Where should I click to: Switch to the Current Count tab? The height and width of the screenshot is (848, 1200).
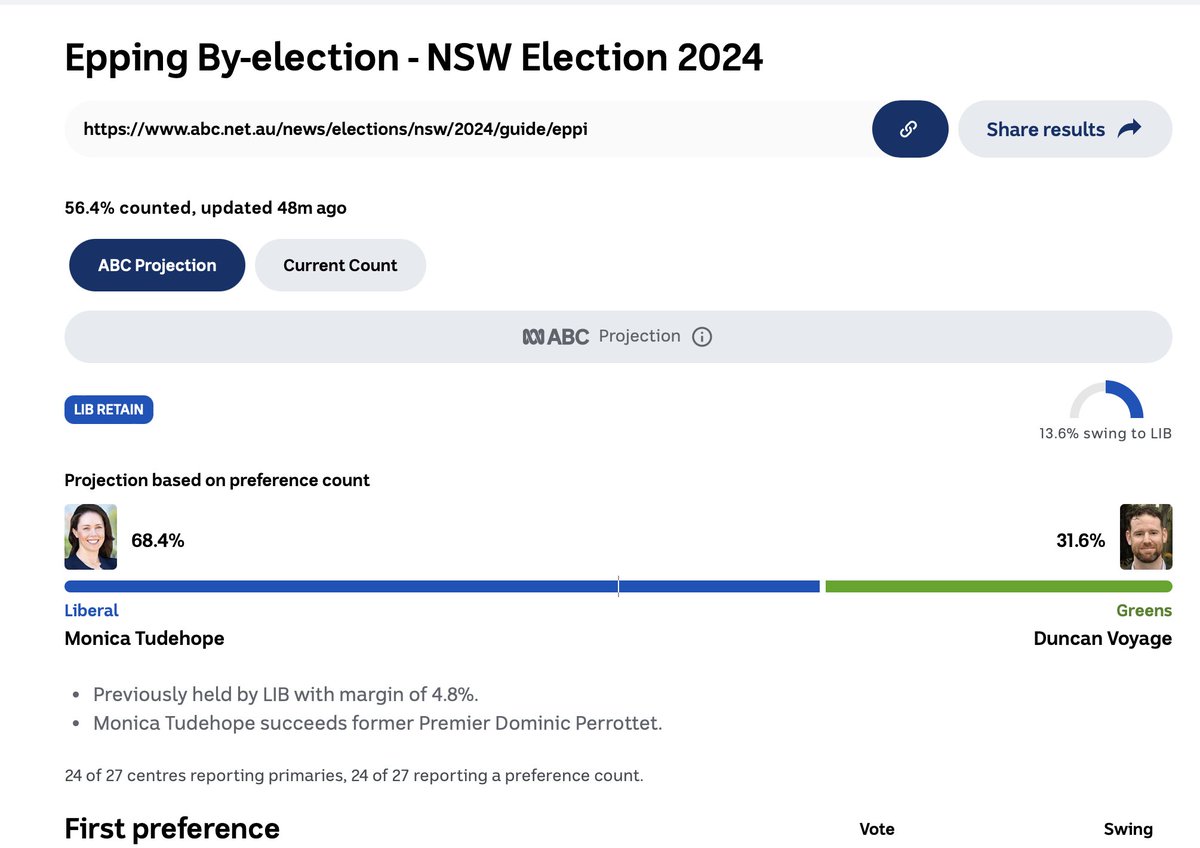click(x=340, y=265)
